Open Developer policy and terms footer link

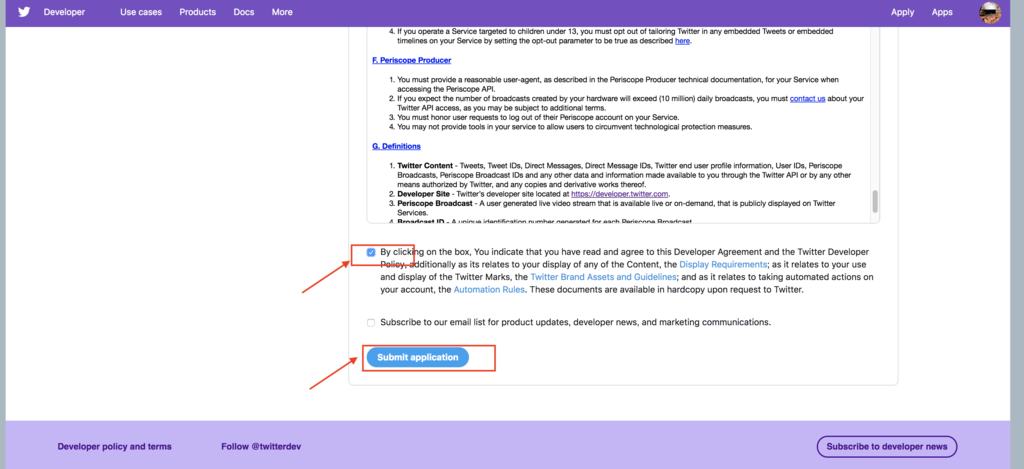click(114, 447)
